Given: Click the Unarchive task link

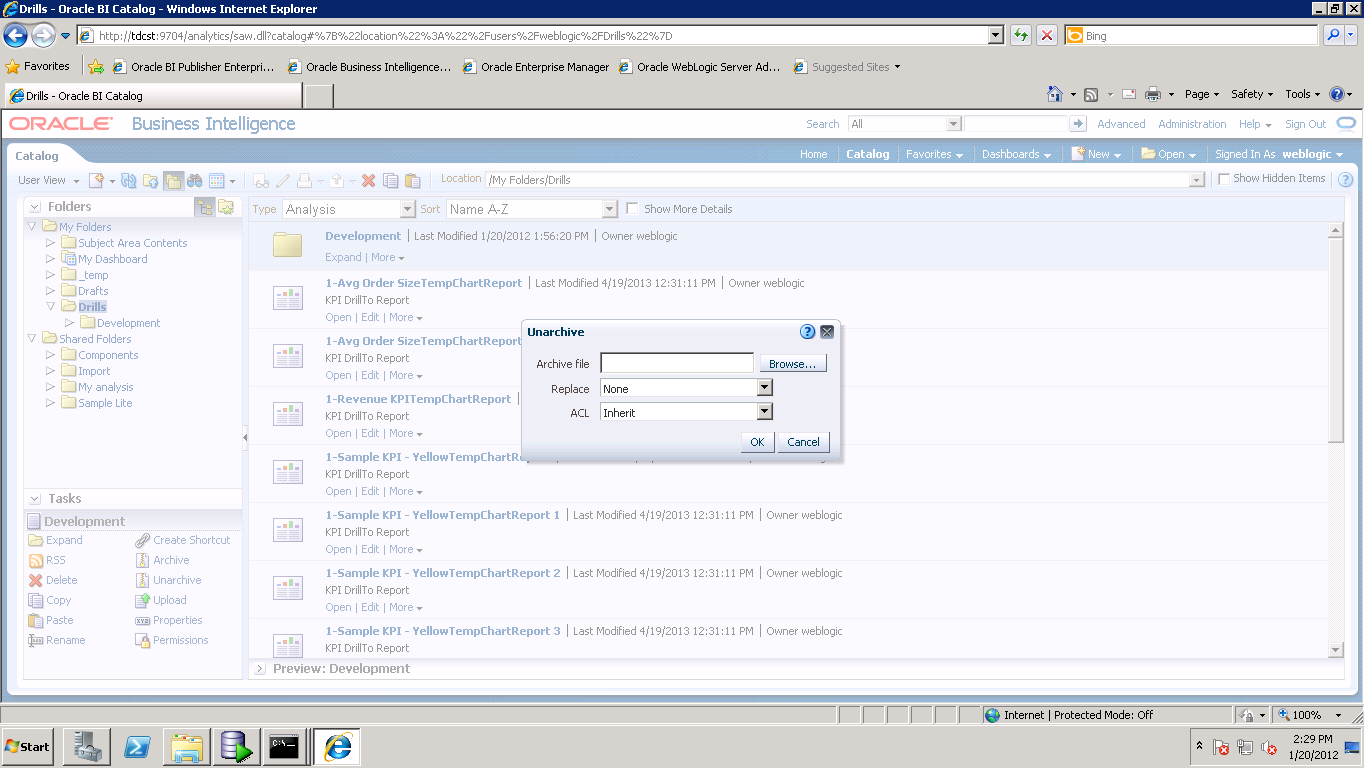Looking at the screenshot, I should click(x=177, y=580).
